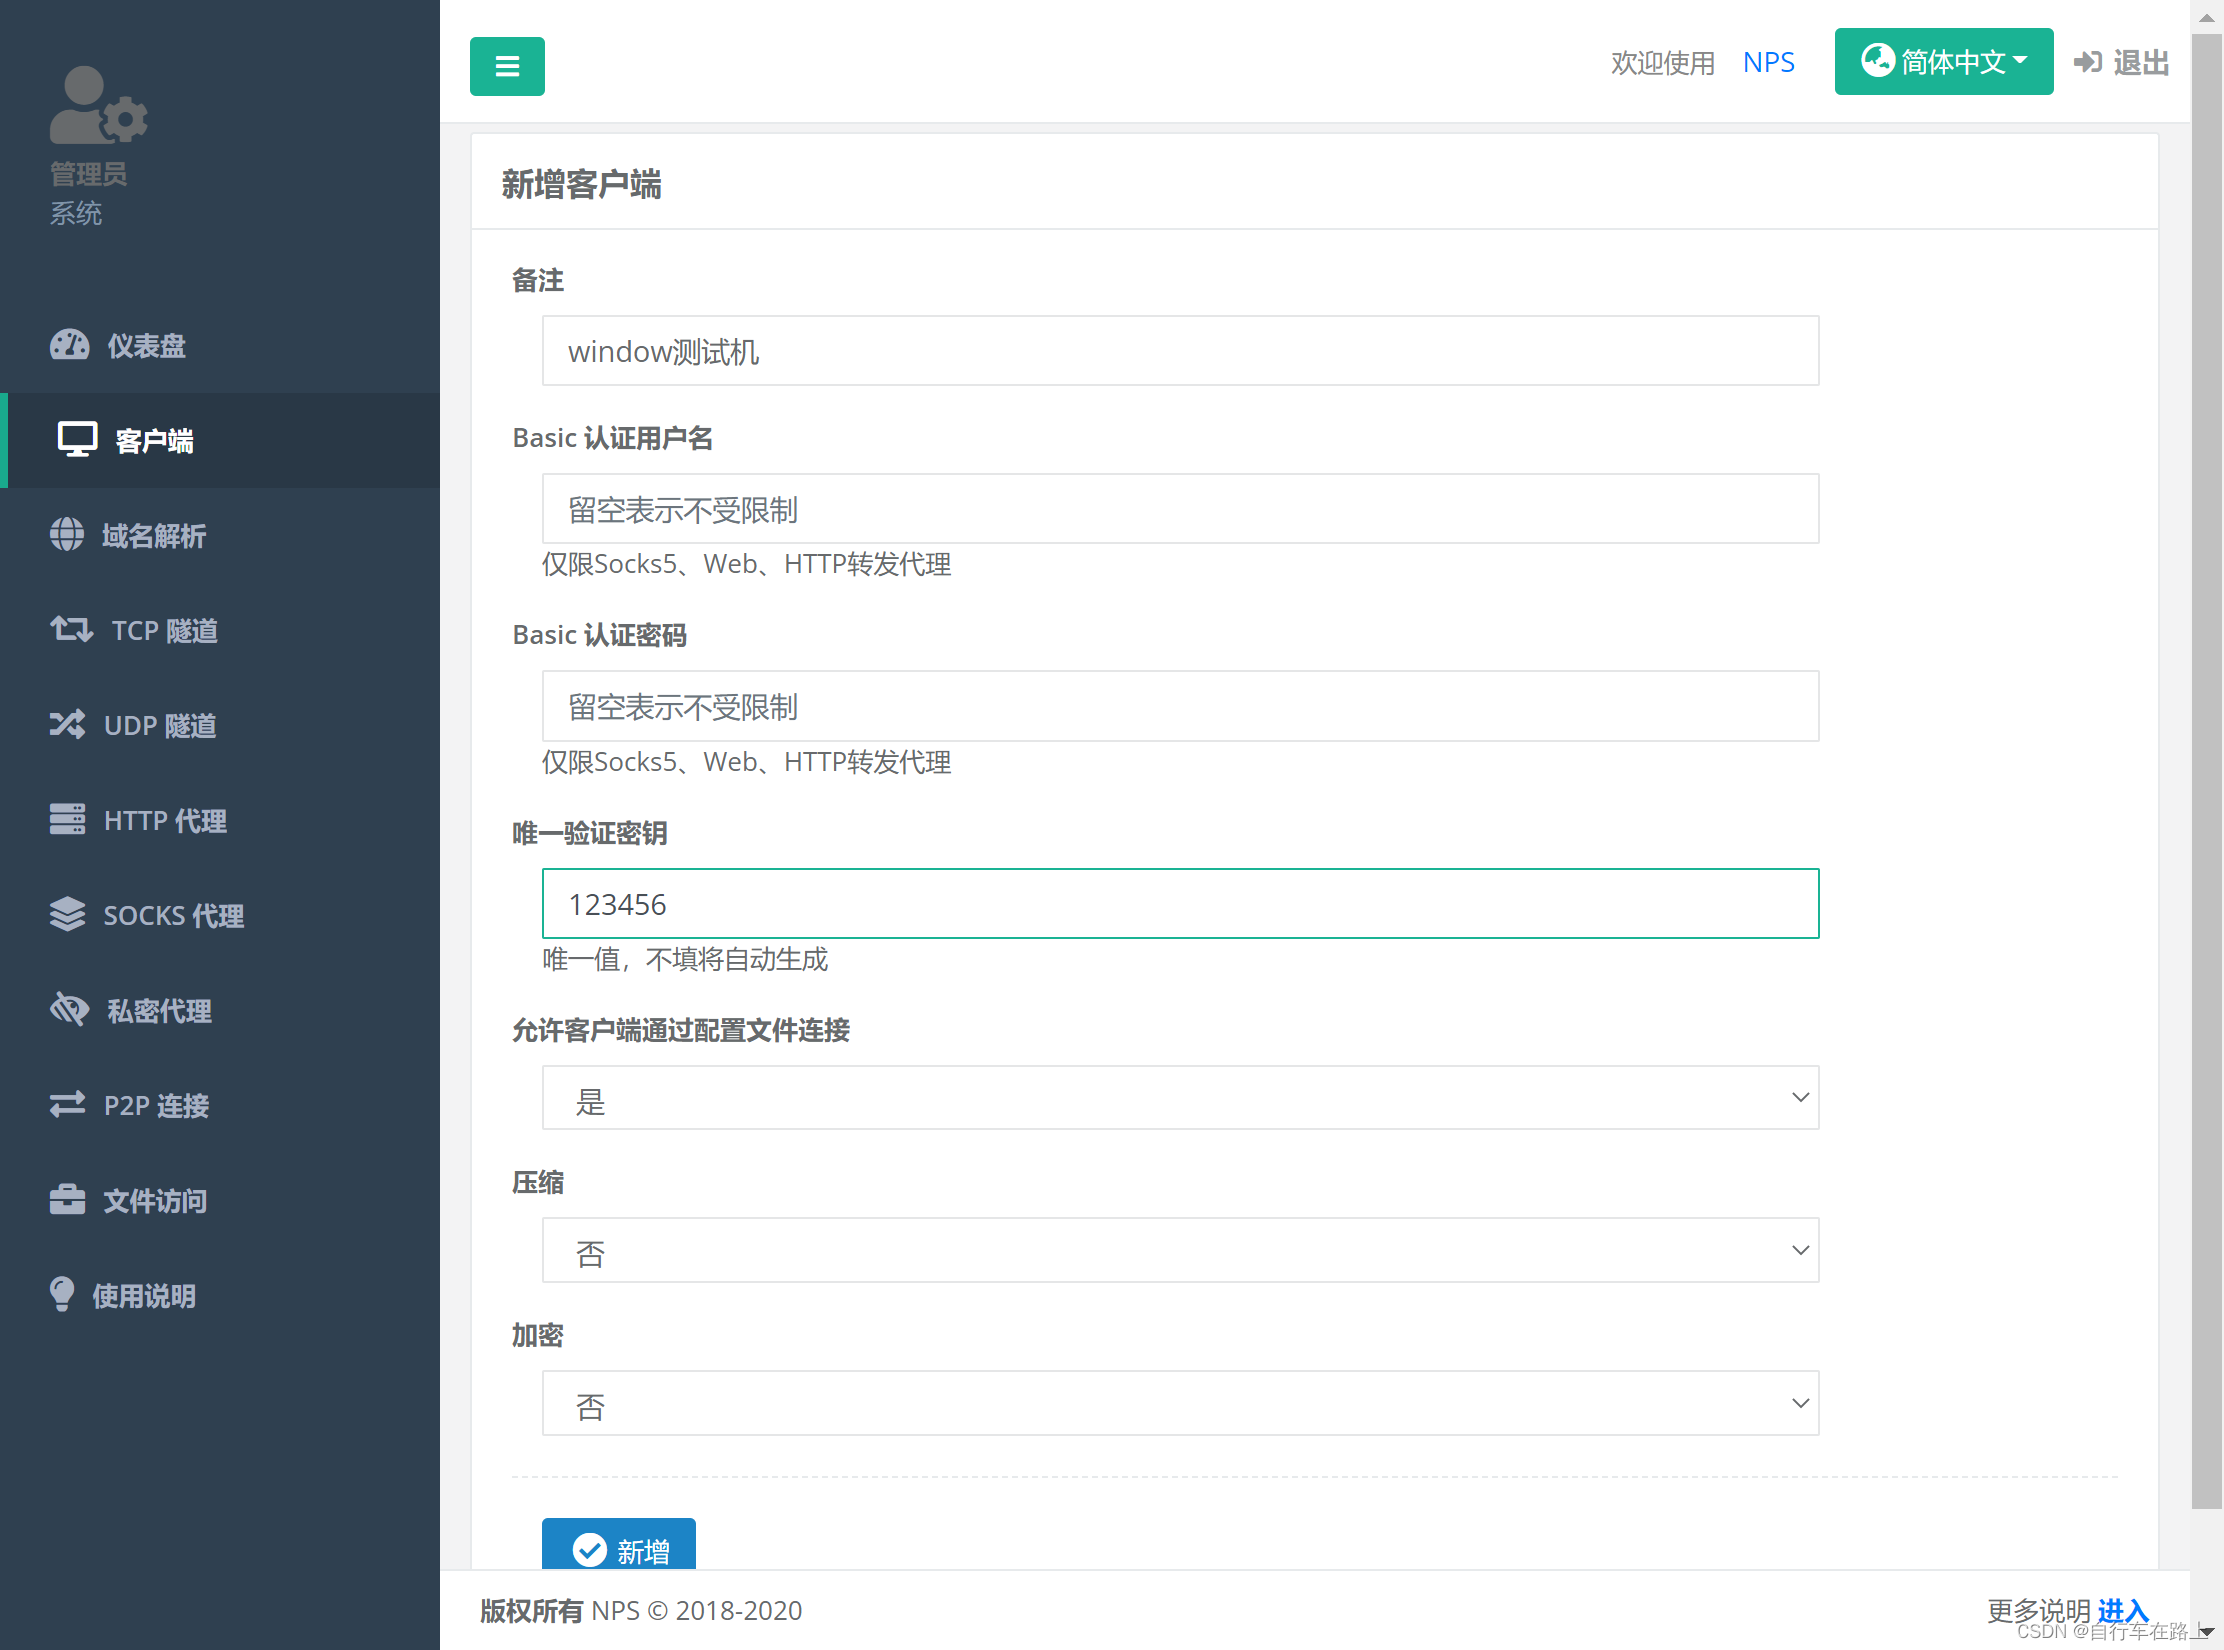Image resolution: width=2224 pixels, height=1650 pixels.
Task: Select the 客户端 menu item
Action: click(x=220, y=440)
